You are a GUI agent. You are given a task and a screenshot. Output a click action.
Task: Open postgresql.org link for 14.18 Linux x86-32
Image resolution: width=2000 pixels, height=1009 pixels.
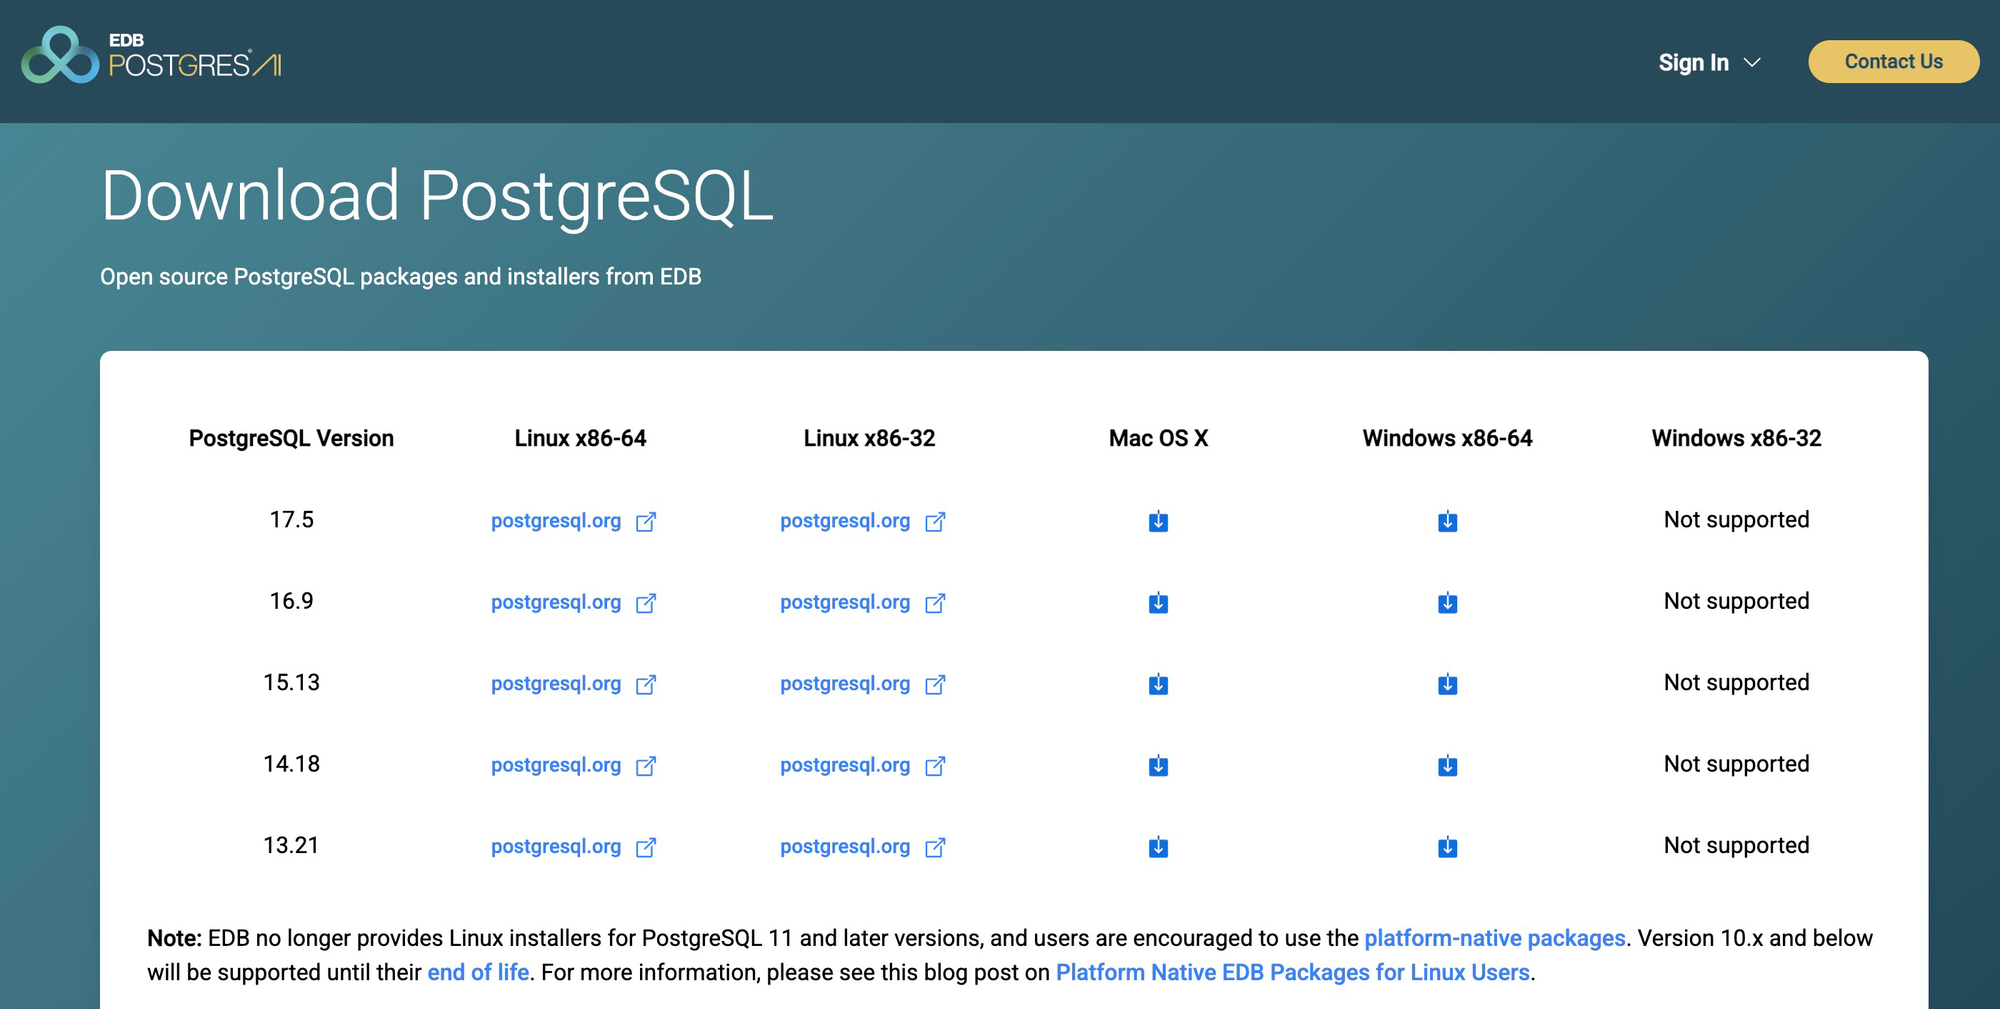(x=862, y=765)
